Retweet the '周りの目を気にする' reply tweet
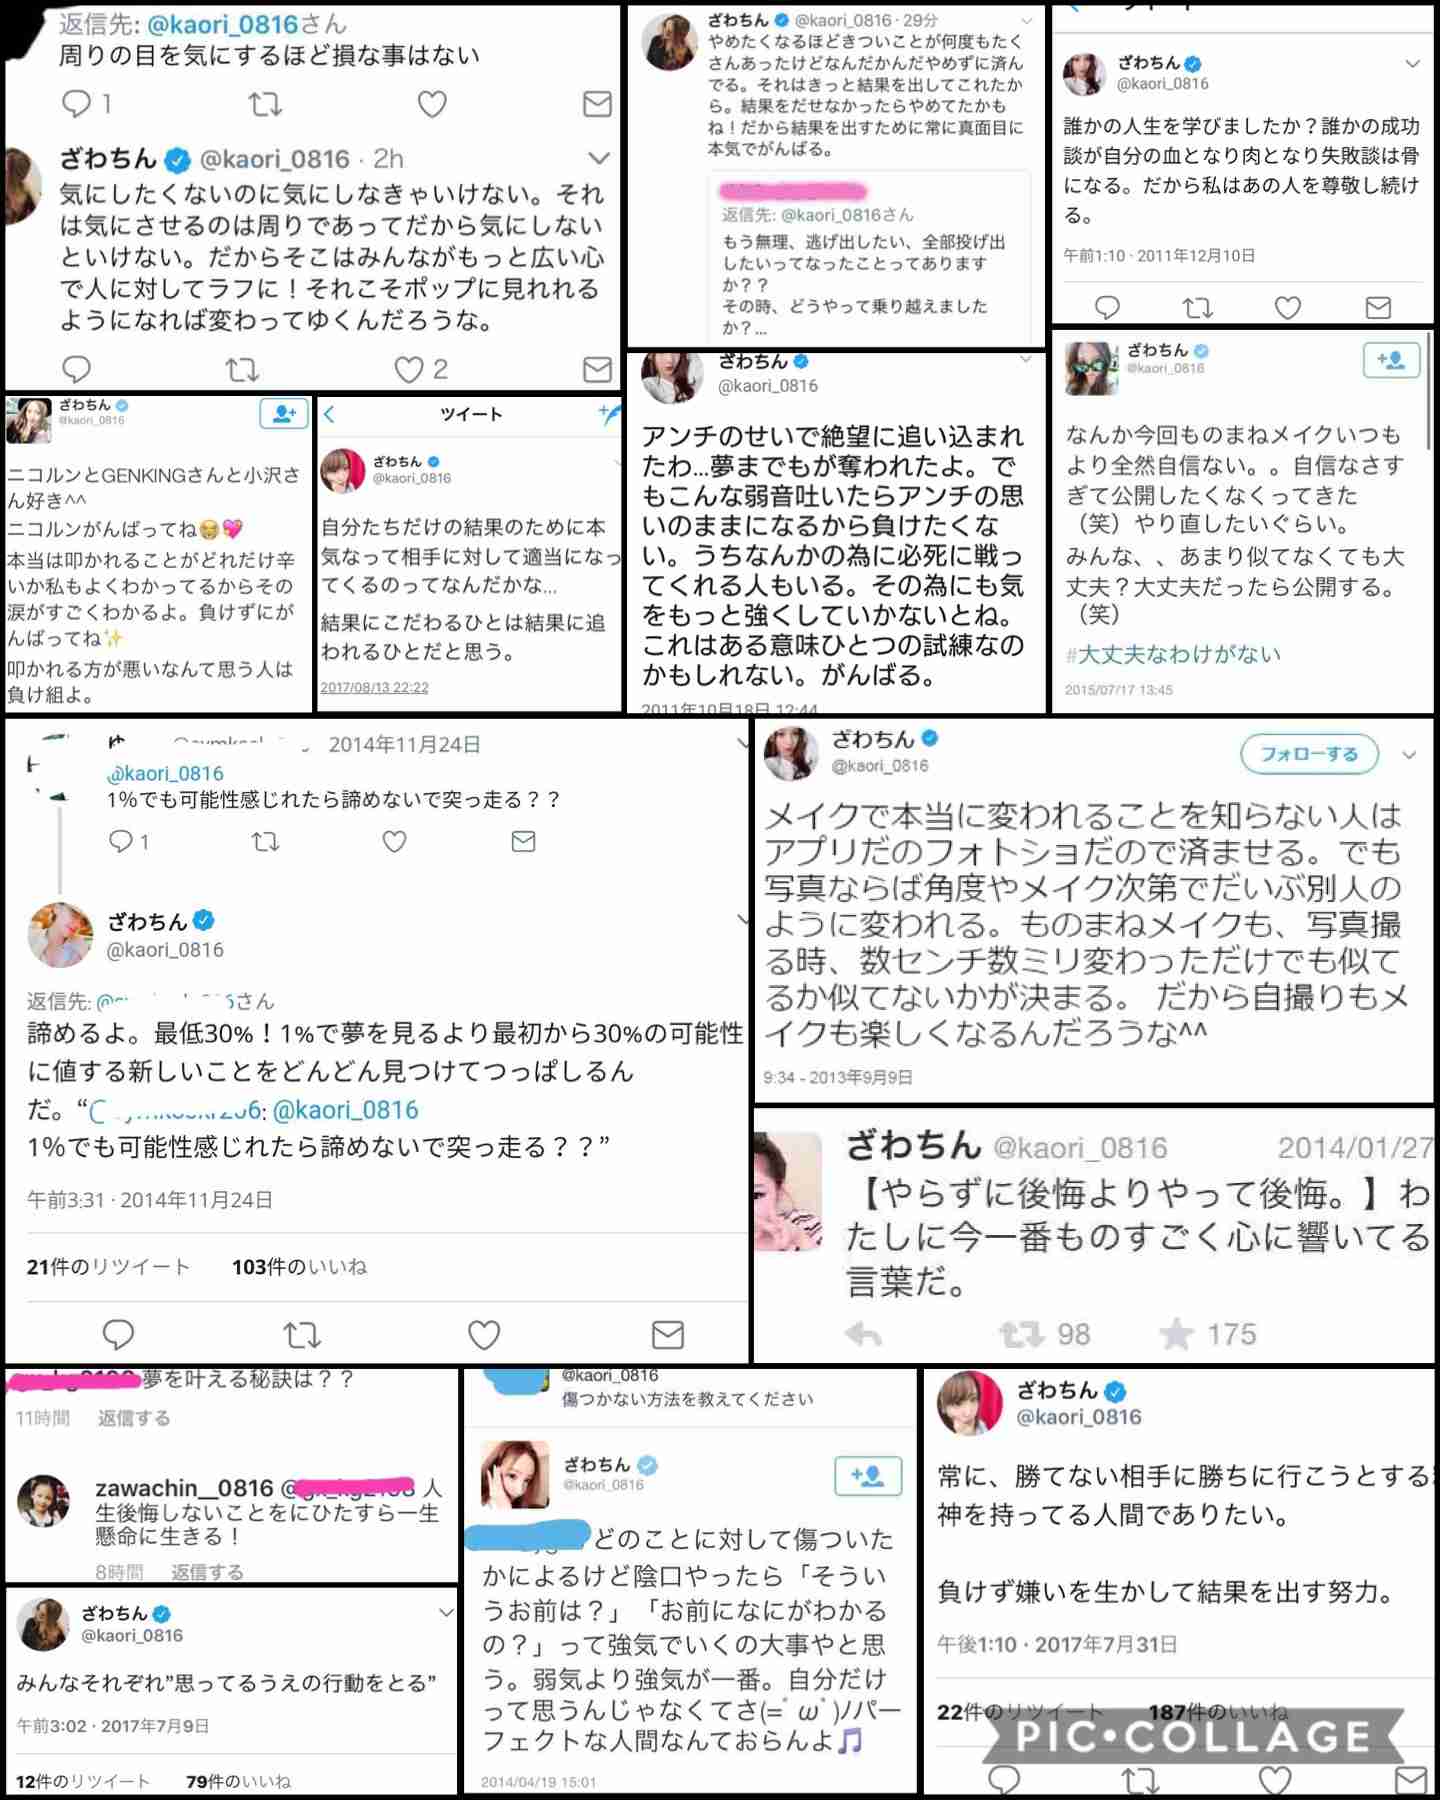 tap(265, 104)
